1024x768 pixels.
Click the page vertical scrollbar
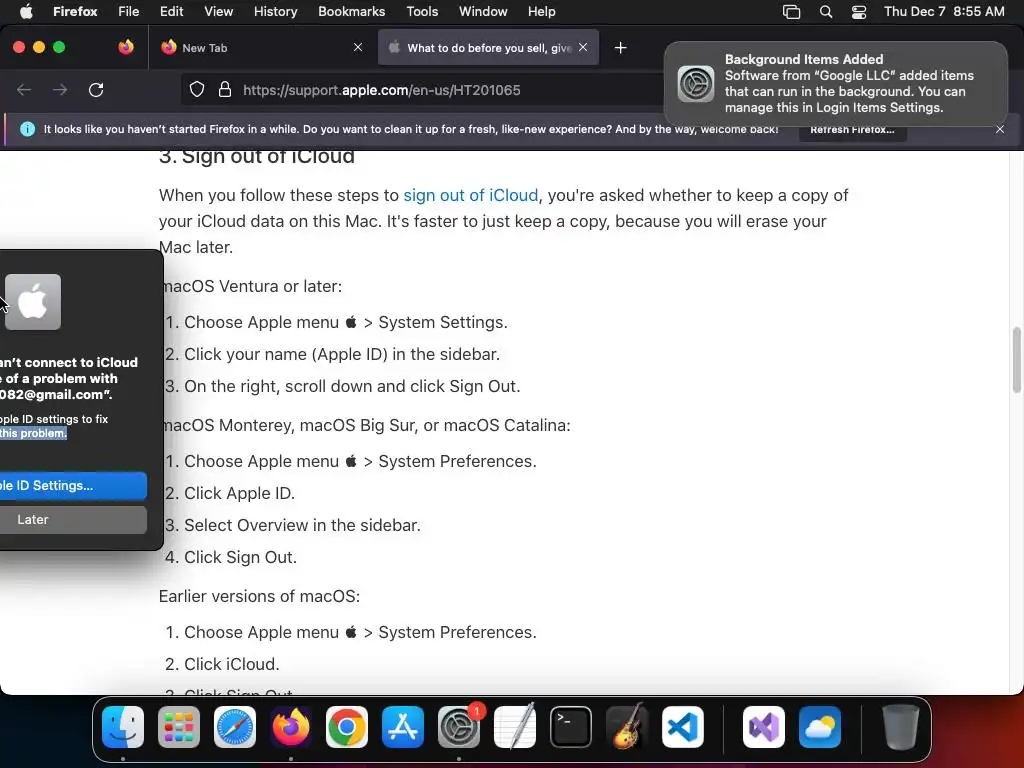[x=1016, y=360]
